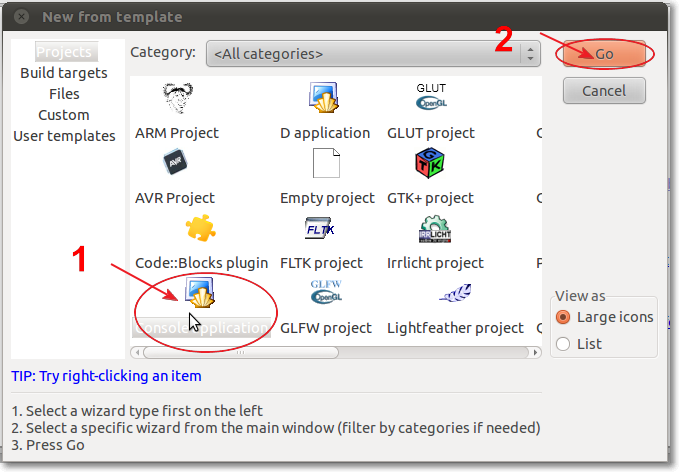
Task: Switch to Files wizard type
Action: click(64, 94)
